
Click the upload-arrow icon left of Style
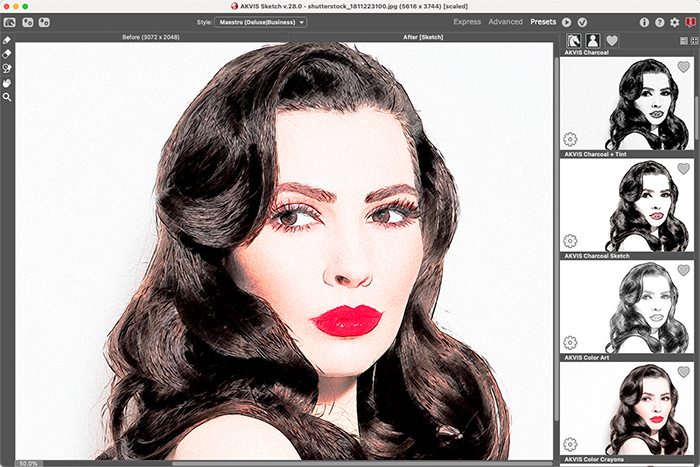(x=44, y=22)
